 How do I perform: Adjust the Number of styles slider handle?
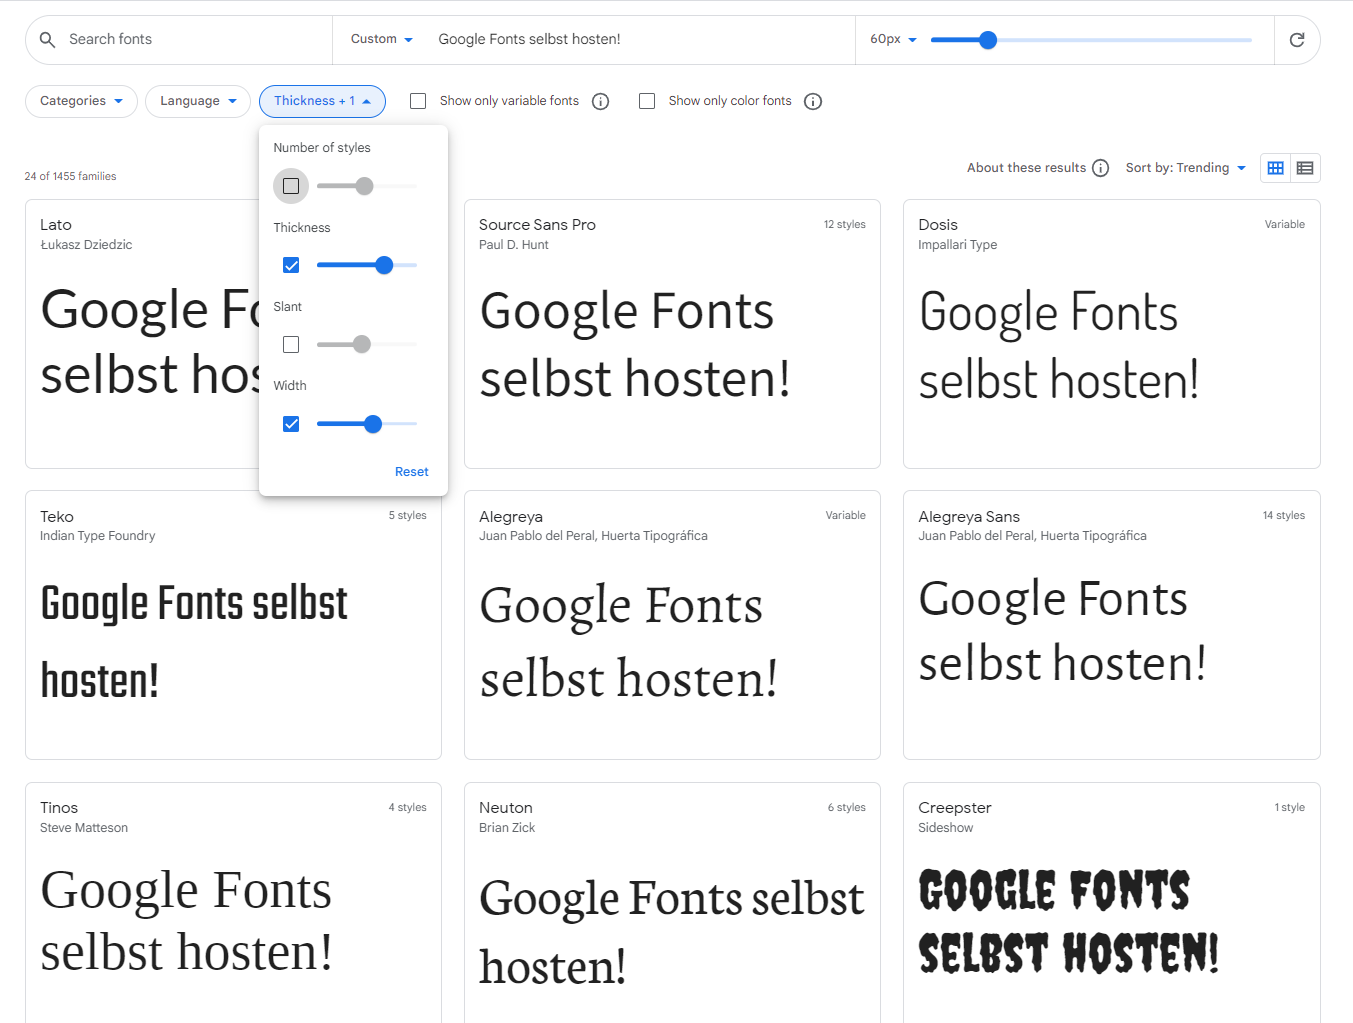(x=365, y=186)
